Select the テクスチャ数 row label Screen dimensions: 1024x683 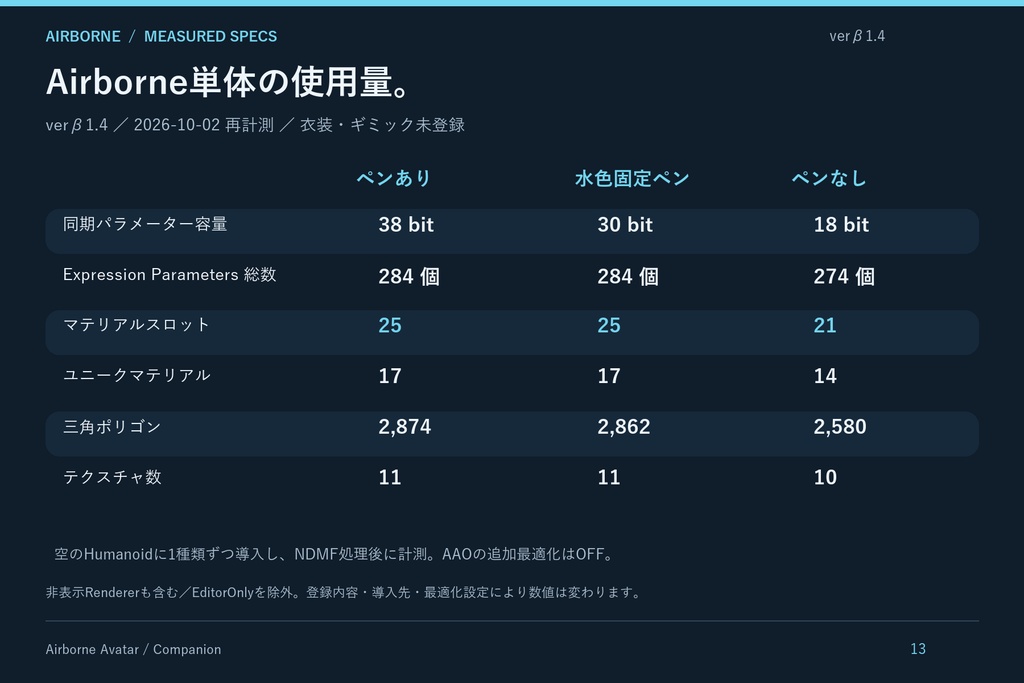(x=112, y=477)
